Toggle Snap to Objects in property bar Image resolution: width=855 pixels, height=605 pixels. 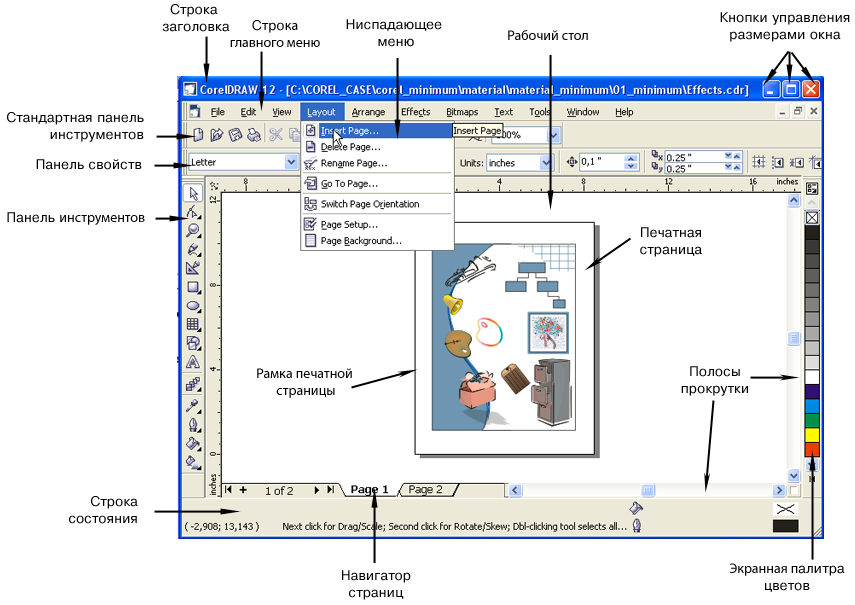(796, 162)
